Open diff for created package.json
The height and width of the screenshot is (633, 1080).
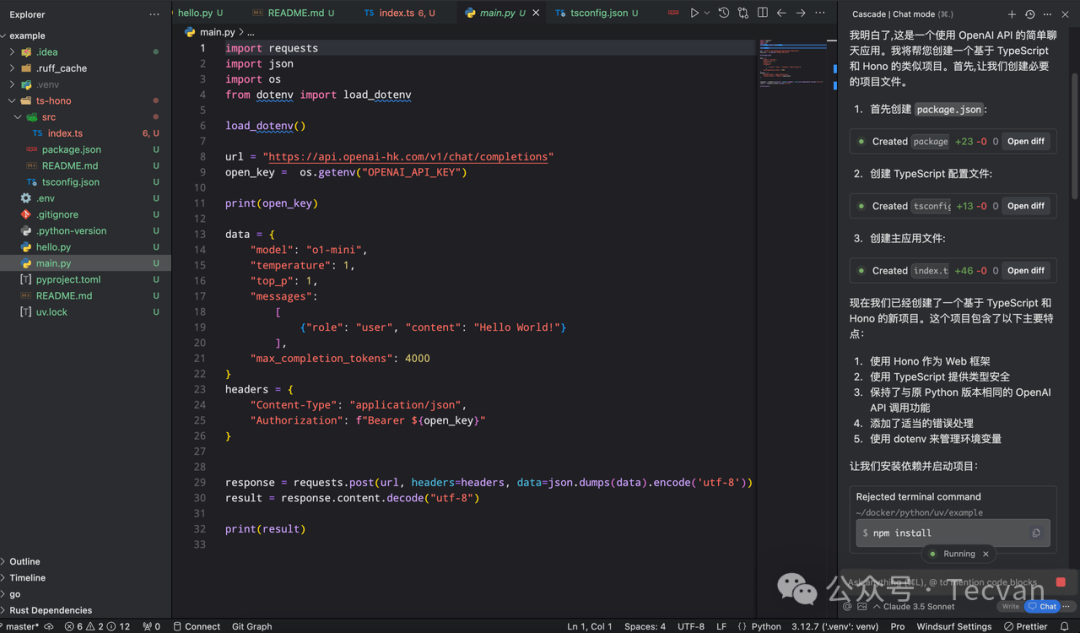[x=1025, y=141]
